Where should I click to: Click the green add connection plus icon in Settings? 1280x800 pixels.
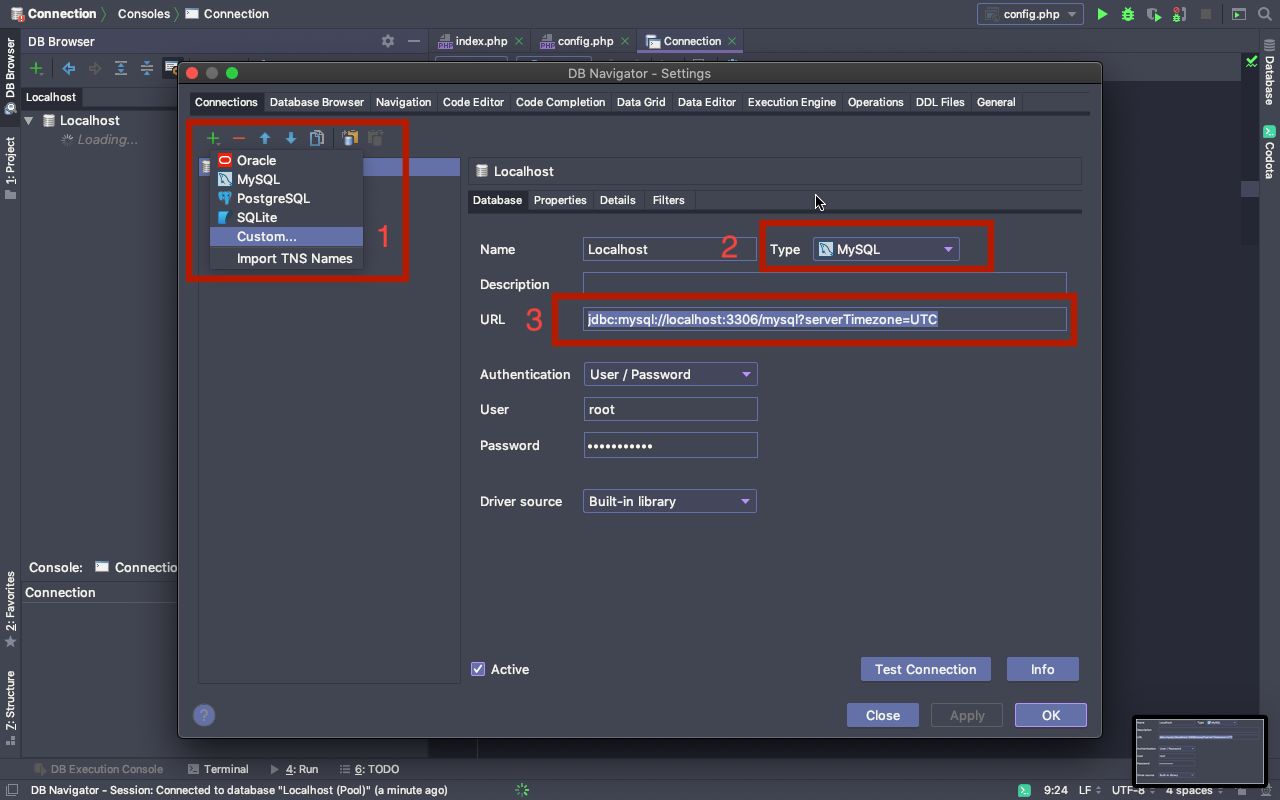pyautogui.click(x=213, y=138)
